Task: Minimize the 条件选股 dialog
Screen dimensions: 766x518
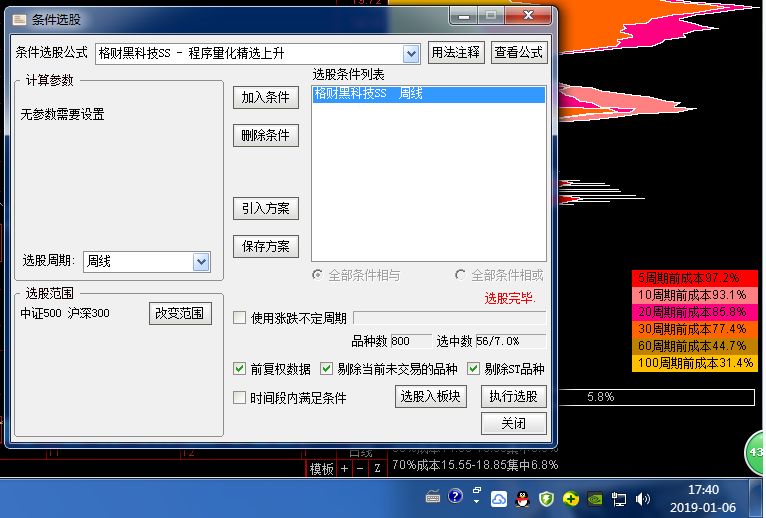Action: [464, 16]
